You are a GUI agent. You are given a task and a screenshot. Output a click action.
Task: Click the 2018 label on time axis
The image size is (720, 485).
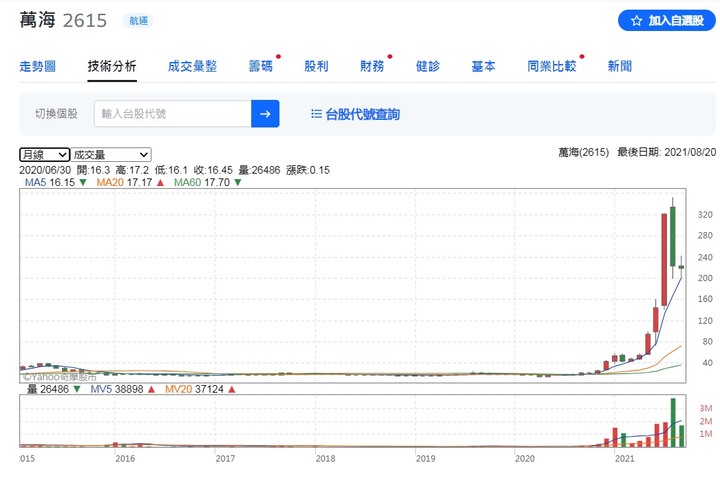click(325, 458)
